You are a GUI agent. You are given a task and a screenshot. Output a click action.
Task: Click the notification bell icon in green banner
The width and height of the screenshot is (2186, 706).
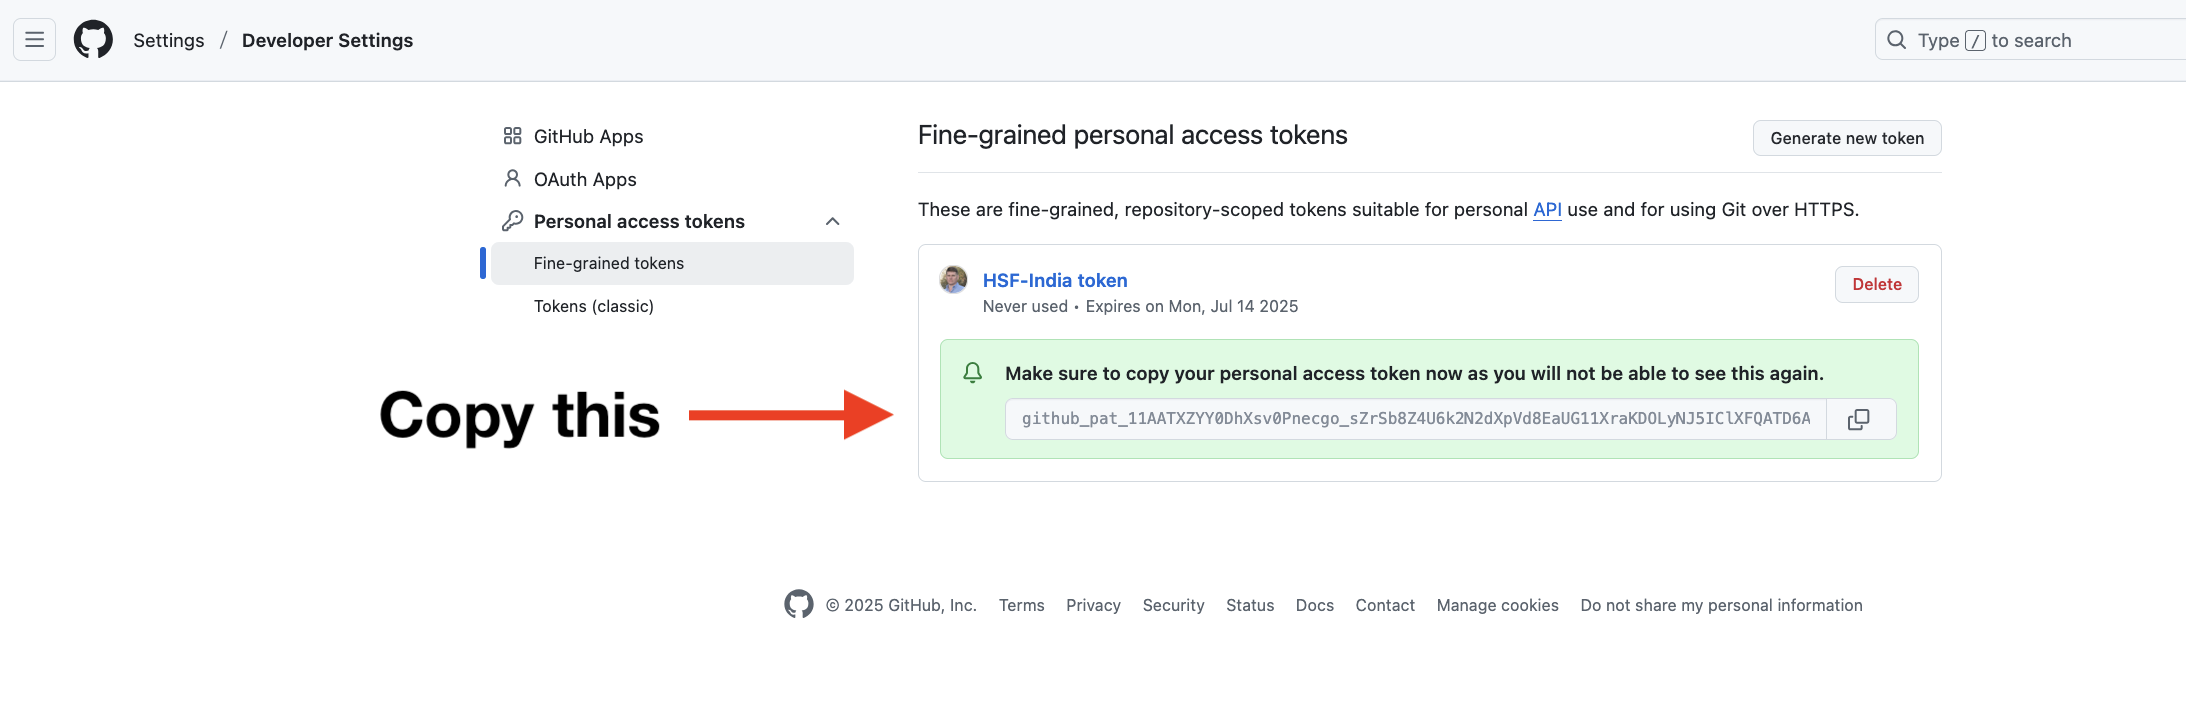point(972,373)
